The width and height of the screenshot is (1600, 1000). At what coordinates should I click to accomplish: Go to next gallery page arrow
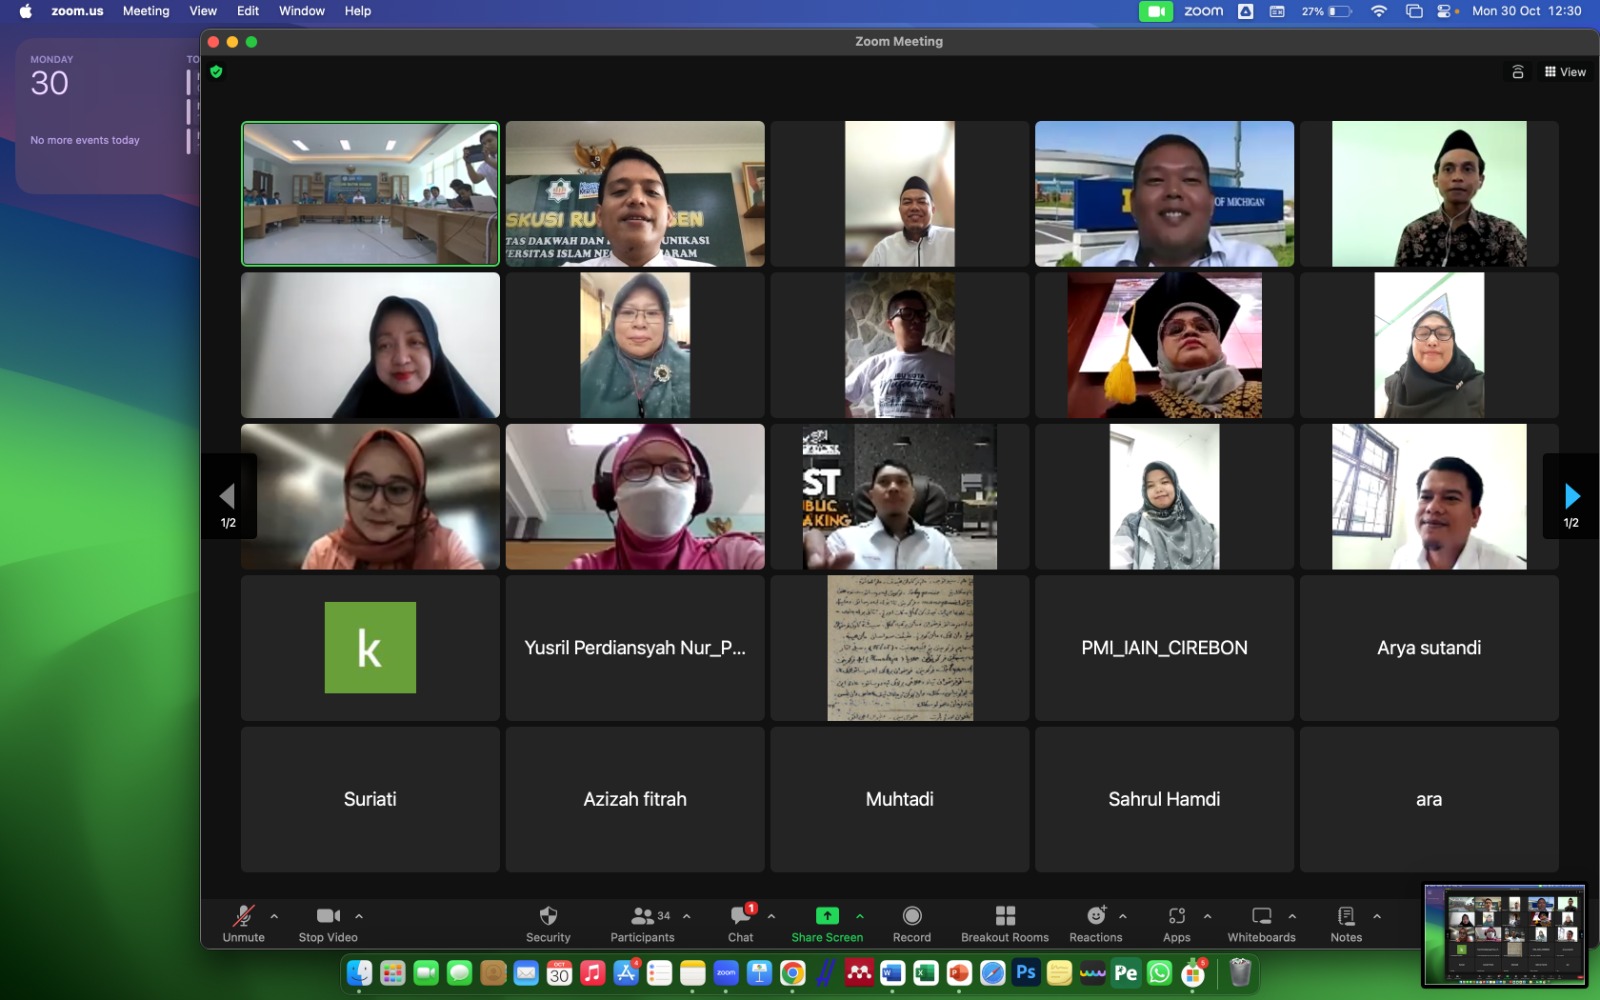tap(1571, 496)
